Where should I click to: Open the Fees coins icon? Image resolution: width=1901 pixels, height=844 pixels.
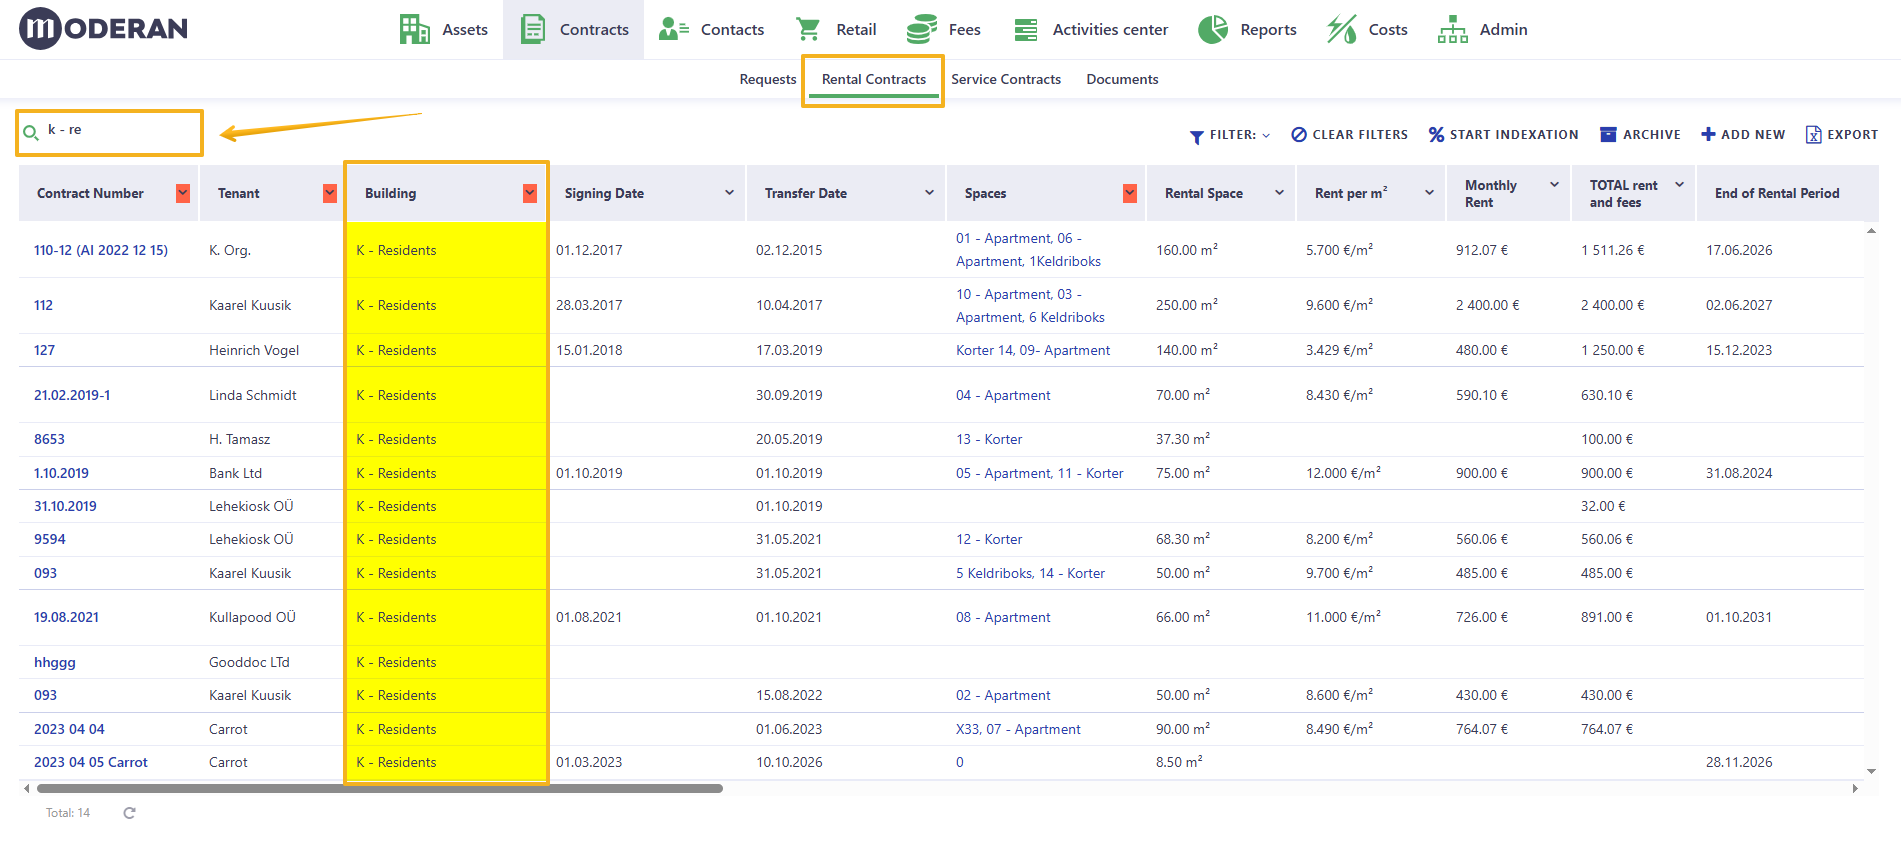pos(921,30)
